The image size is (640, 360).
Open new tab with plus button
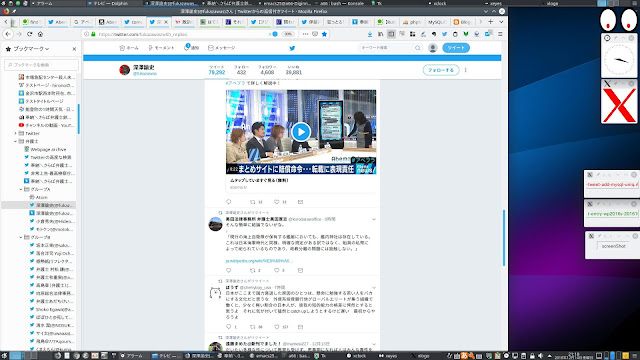[x=491, y=22]
